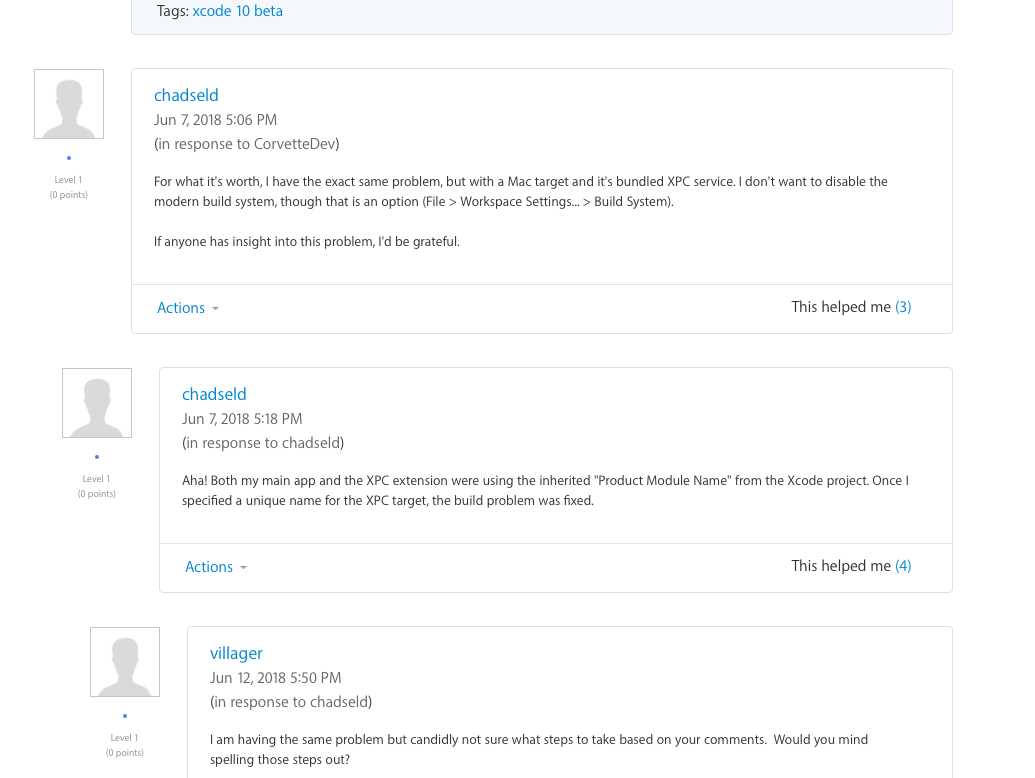Viewport: 1035px width, 778px height.
Task: Open chadseld's profile from the 5:06 PM post
Action: point(186,95)
